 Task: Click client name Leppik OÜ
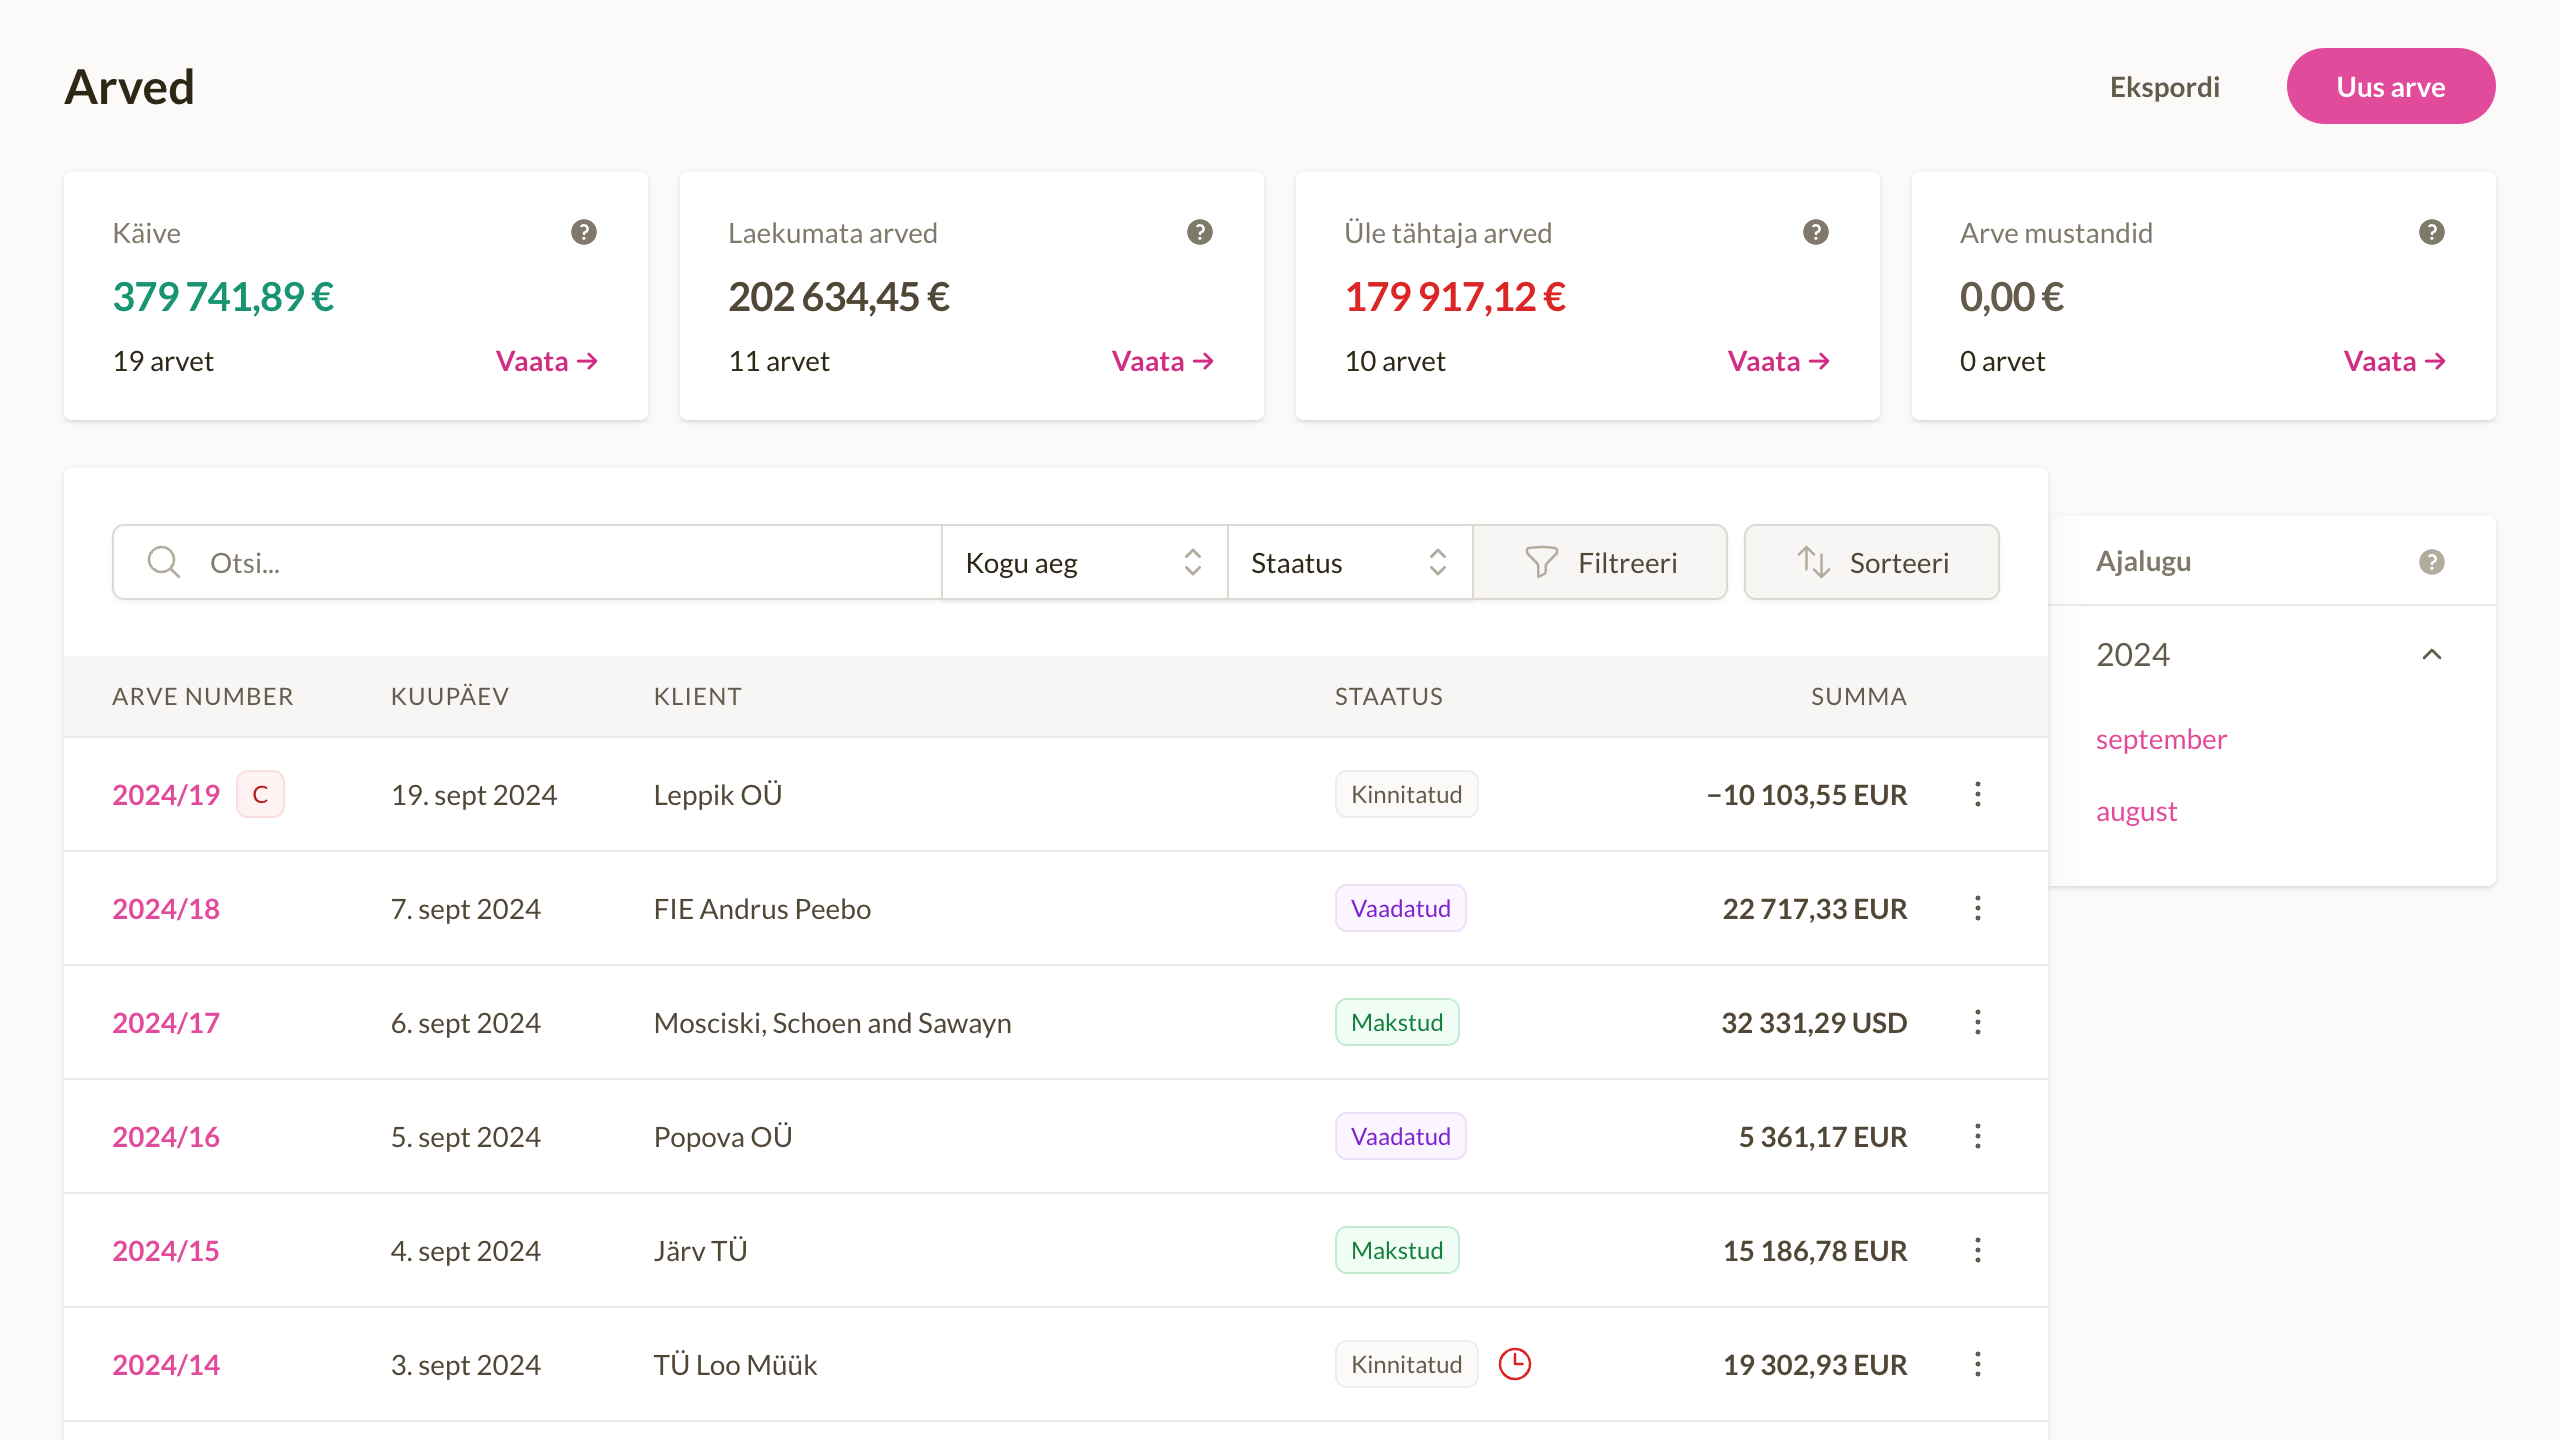click(718, 795)
